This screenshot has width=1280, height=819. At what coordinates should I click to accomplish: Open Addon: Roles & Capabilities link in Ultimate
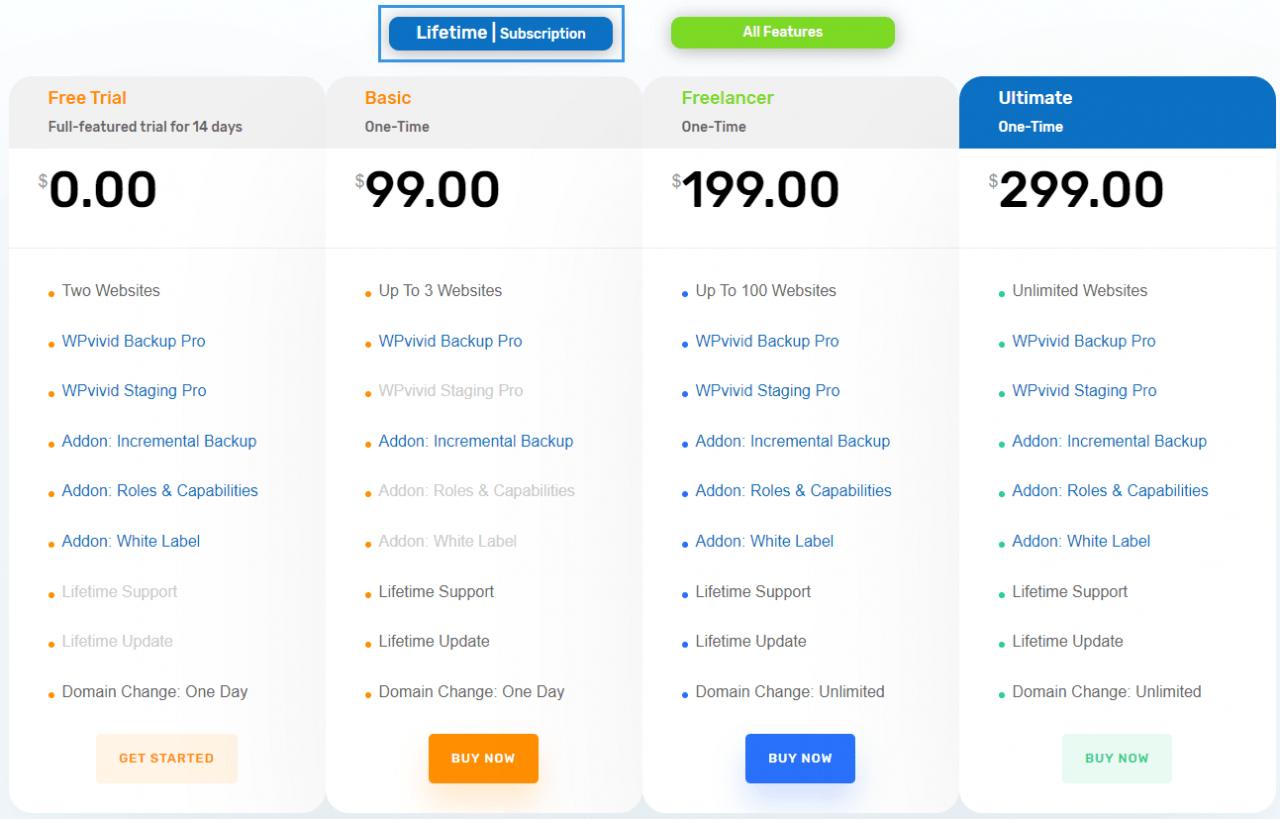click(x=1110, y=491)
